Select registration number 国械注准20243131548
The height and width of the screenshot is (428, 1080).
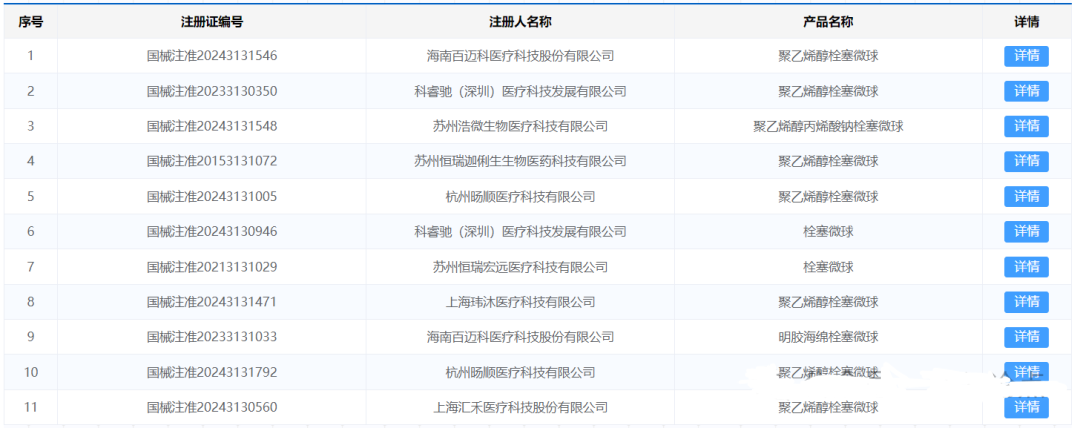[211, 126]
